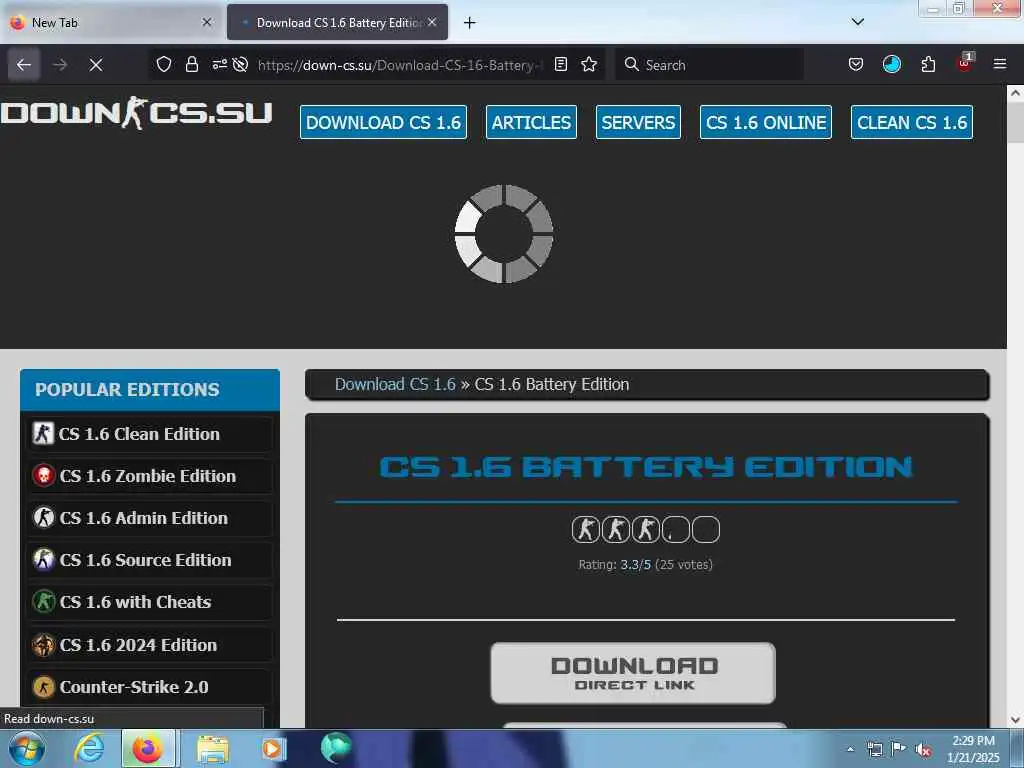Rate two stars using the second rating icon
This screenshot has width=1024, height=768.
(615, 530)
